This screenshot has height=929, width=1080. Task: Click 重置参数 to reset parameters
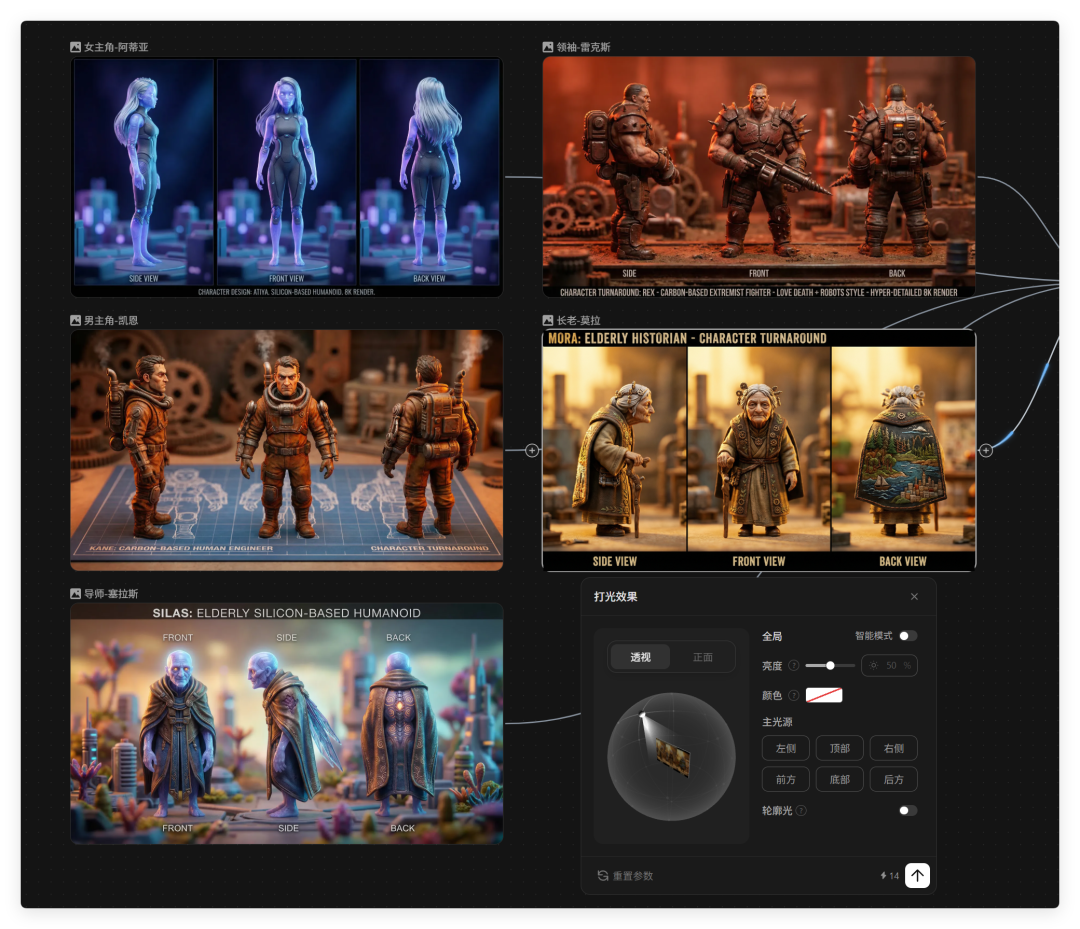(626, 876)
